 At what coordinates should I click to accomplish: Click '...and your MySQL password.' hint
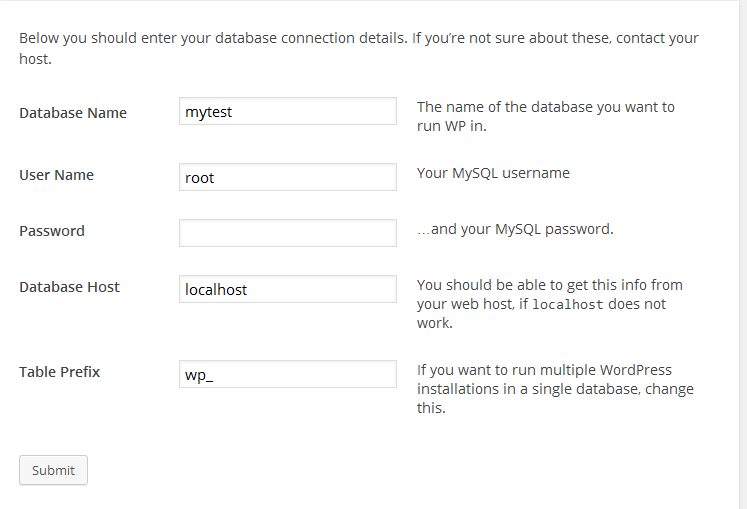point(515,229)
